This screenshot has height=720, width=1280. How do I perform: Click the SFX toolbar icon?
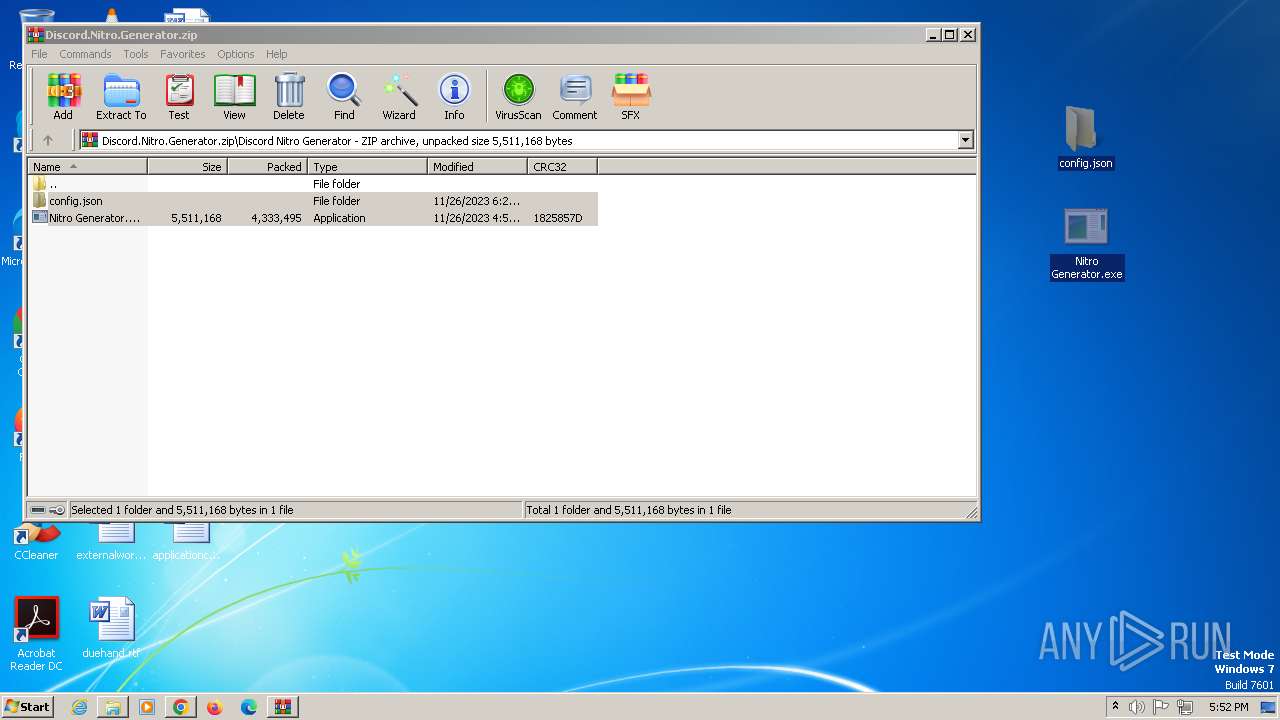[631, 97]
